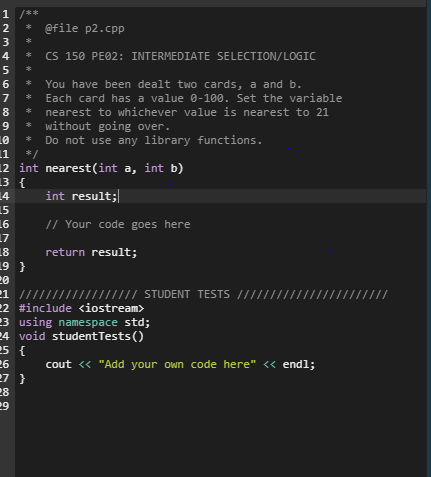Click line number 1 in the gutter
The width and height of the screenshot is (431, 477).
6,14
